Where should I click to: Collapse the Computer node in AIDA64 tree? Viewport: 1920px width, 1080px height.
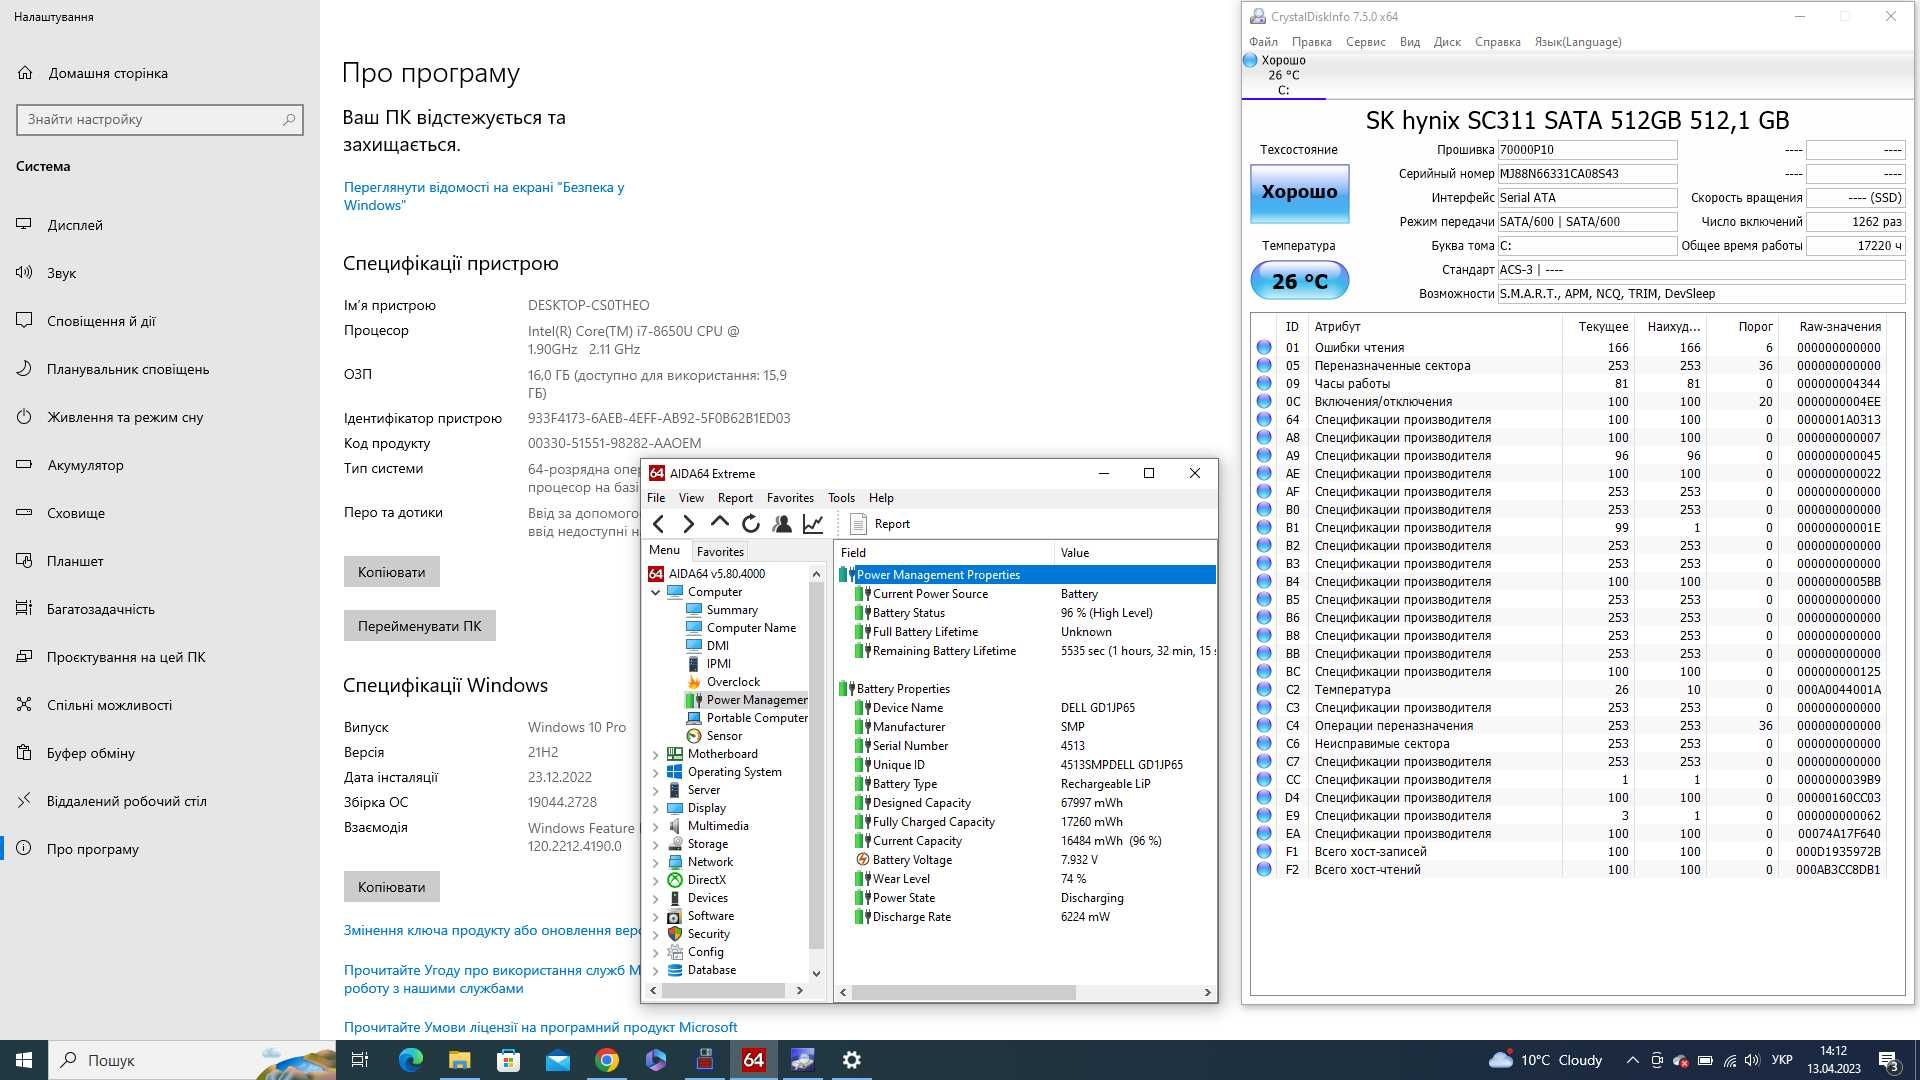(656, 592)
